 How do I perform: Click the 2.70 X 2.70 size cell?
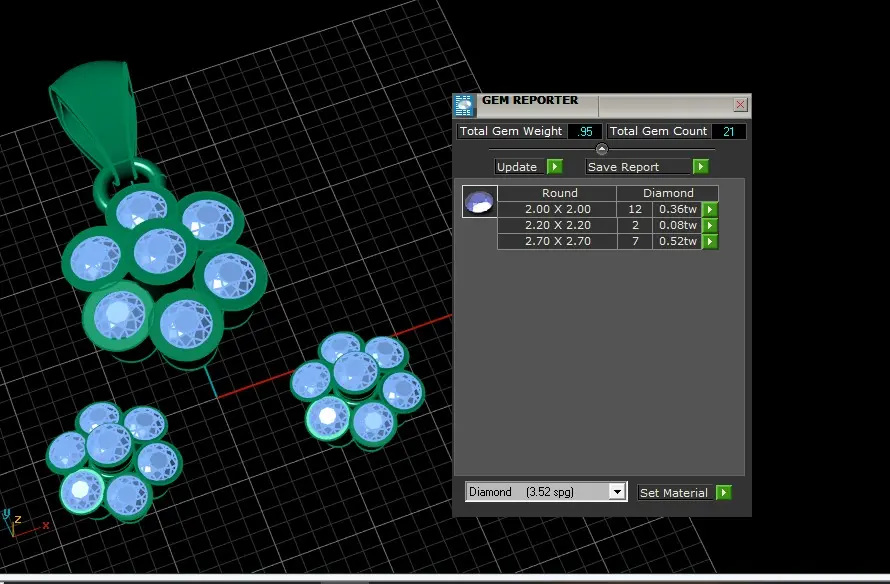click(x=557, y=241)
